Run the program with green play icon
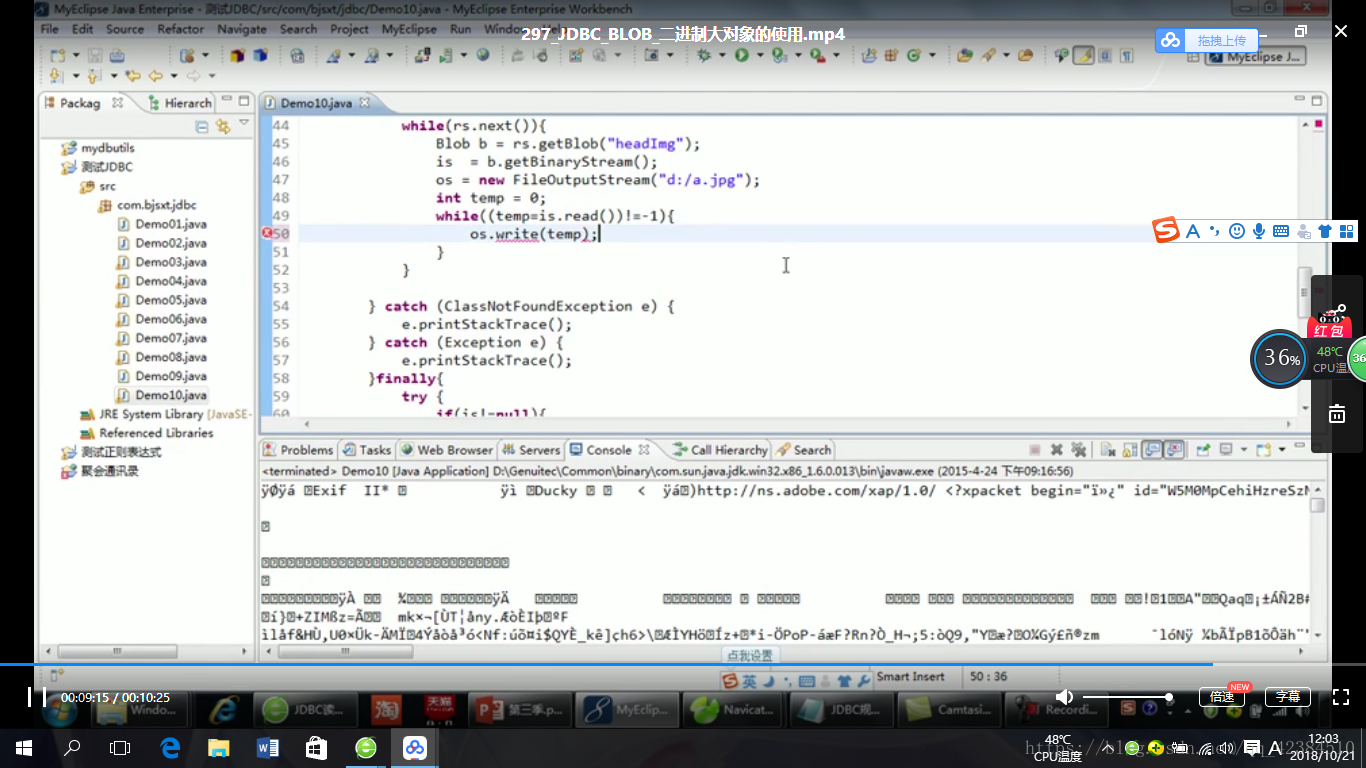This screenshot has width=1366, height=768. click(742, 56)
